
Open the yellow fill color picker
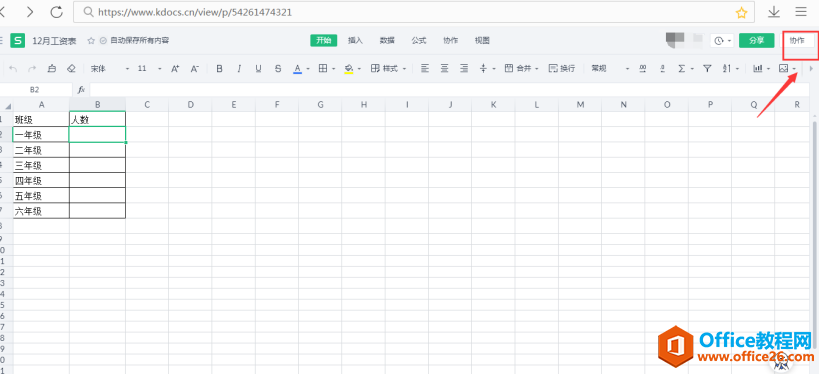[x=359, y=69]
